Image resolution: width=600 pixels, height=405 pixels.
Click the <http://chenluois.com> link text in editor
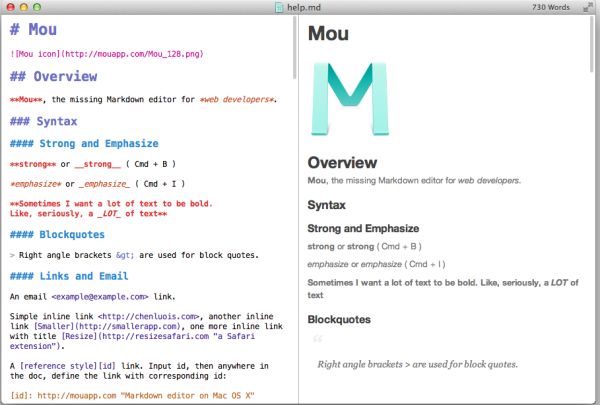tap(149, 317)
